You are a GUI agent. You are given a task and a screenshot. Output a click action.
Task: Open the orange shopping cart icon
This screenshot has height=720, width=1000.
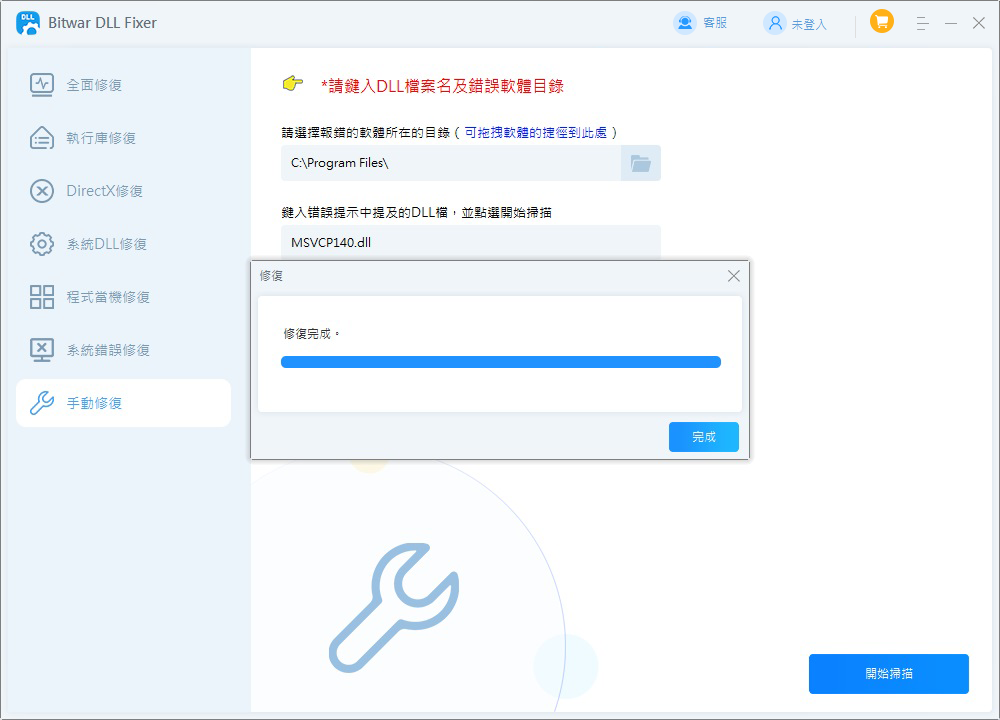pyautogui.click(x=881, y=22)
